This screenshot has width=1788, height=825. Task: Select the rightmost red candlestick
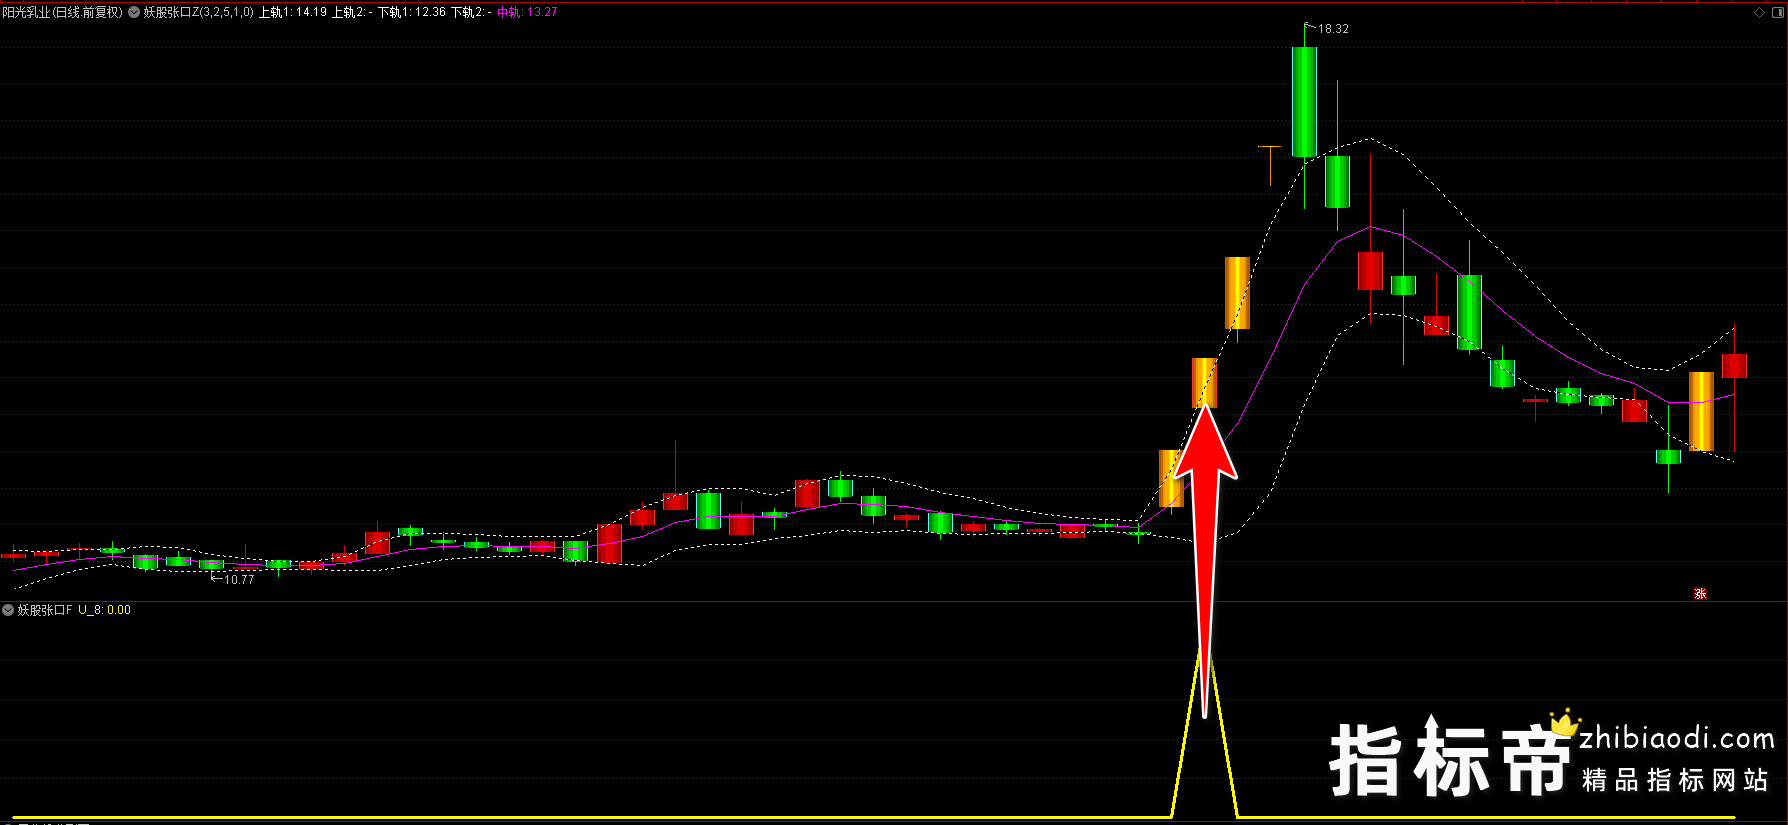click(x=1734, y=366)
